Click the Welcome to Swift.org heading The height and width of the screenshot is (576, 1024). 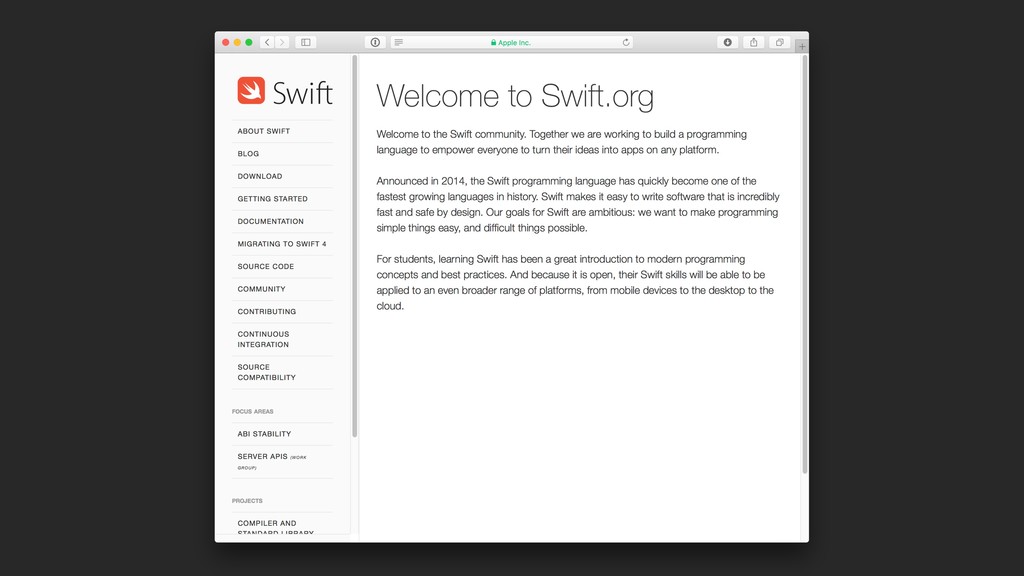[x=515, y=96]
